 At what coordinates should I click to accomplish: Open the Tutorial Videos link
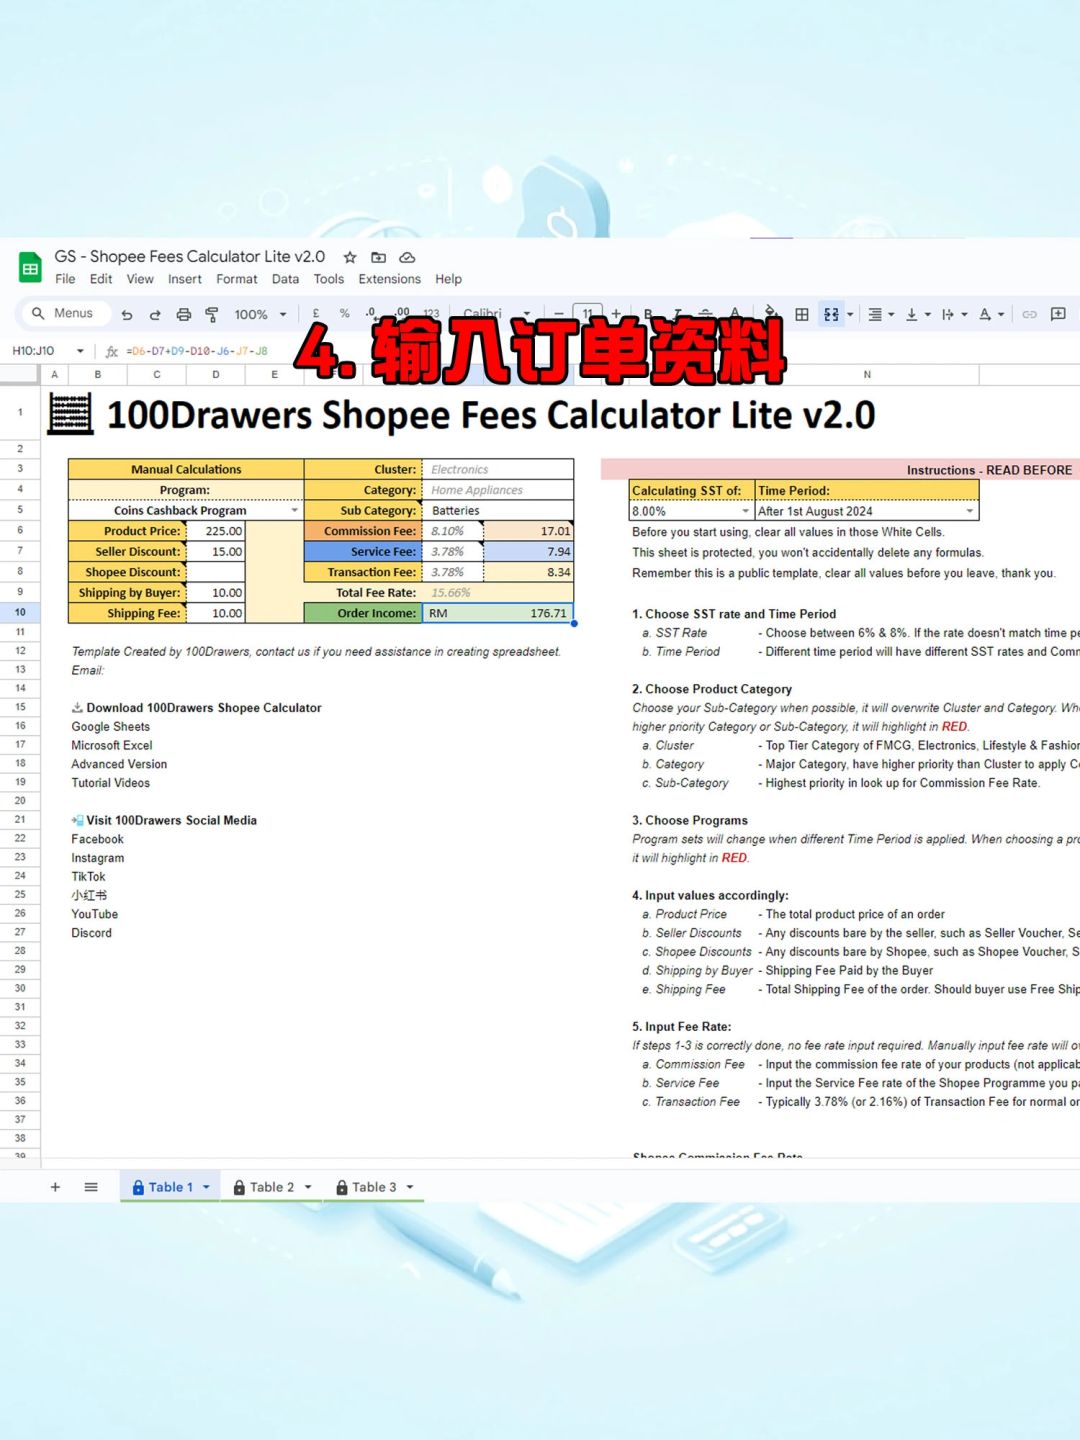click(111, 783)
